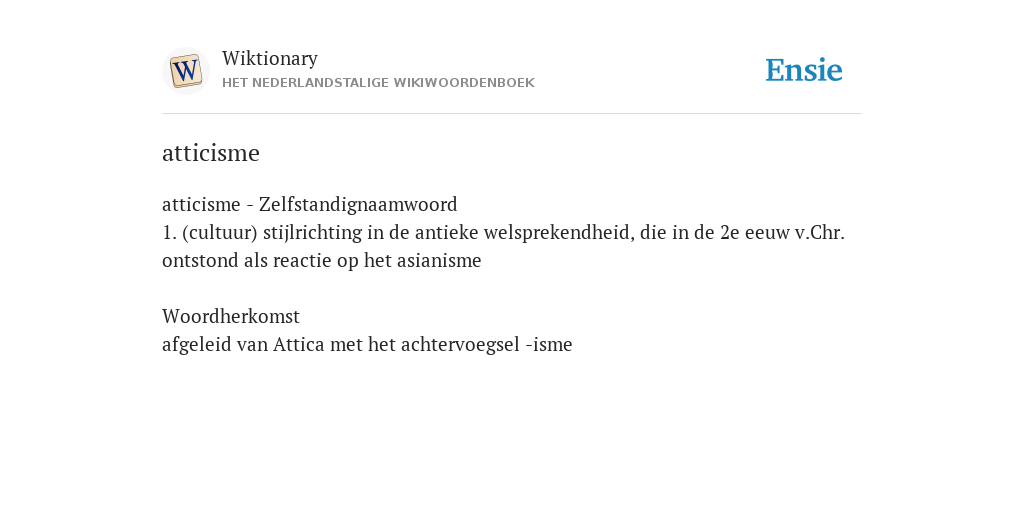
Task: Click the (cultuur) label in the definition
Action: pos(220,232)
